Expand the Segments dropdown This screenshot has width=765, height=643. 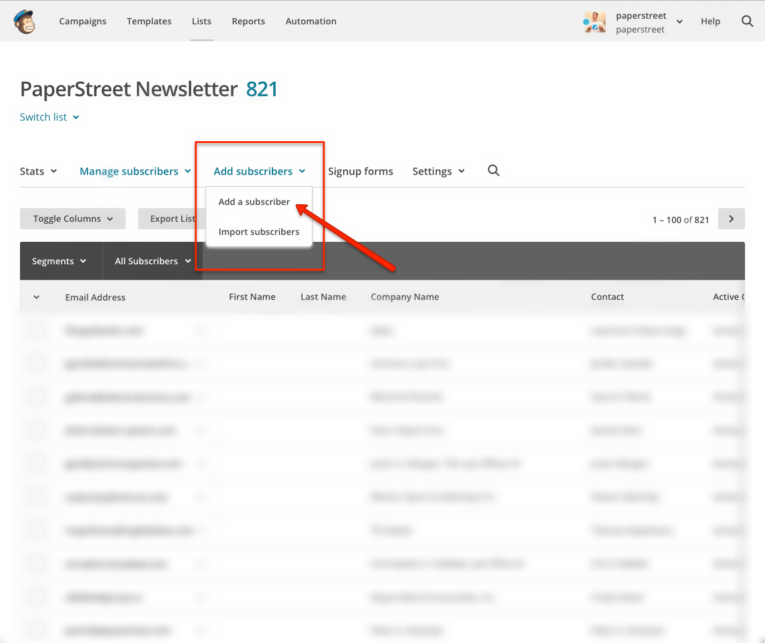59,261
